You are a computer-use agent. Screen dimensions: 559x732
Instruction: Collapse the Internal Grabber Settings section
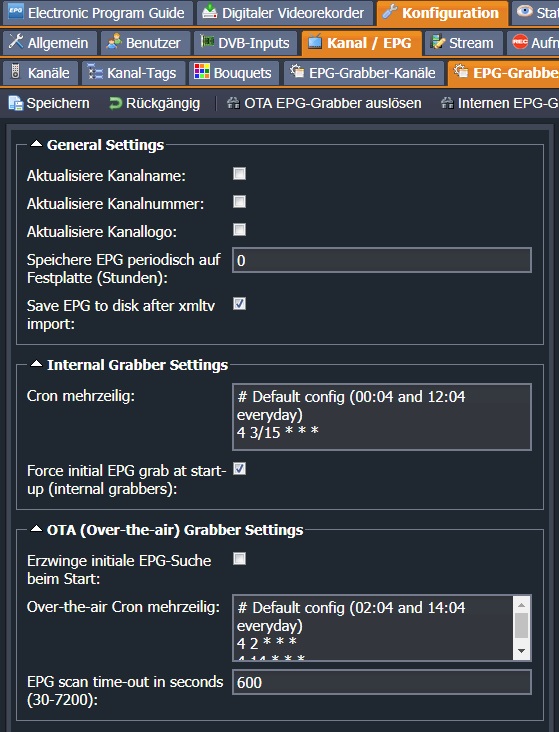(36, 364)
